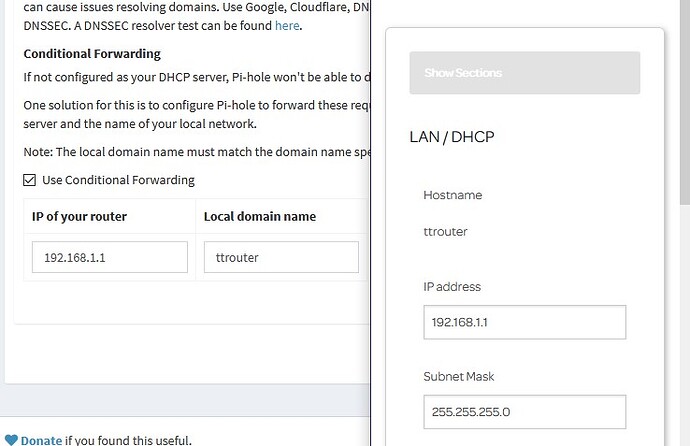Toggle the Use Conditional Forwarding checkbox
Image resolution: width=690 pixels, height=446 pixels.
click(30, 180)
